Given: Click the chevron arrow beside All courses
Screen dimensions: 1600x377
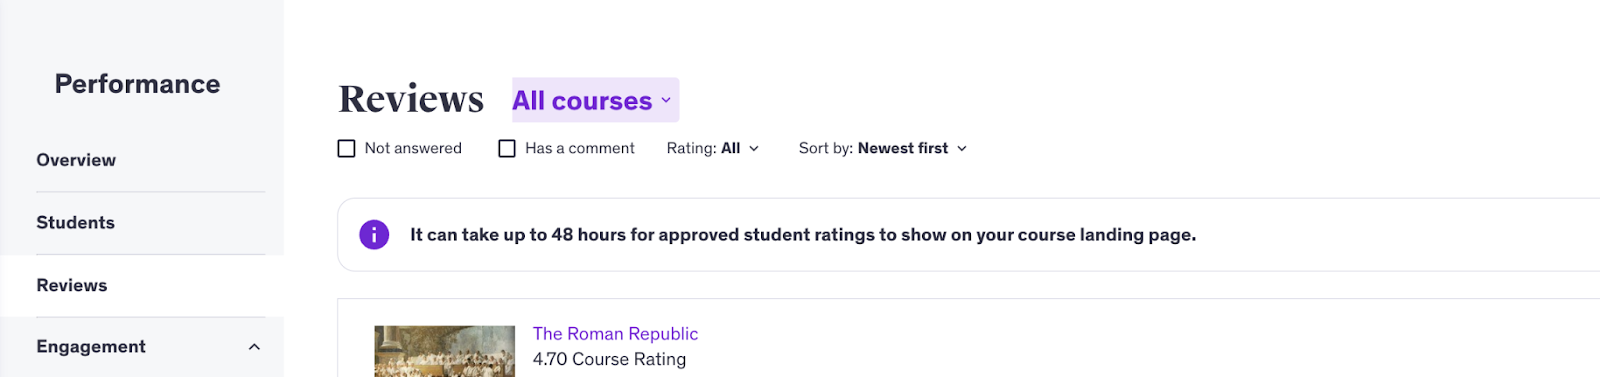Looking at the screenshot, I should coord(666,100).
